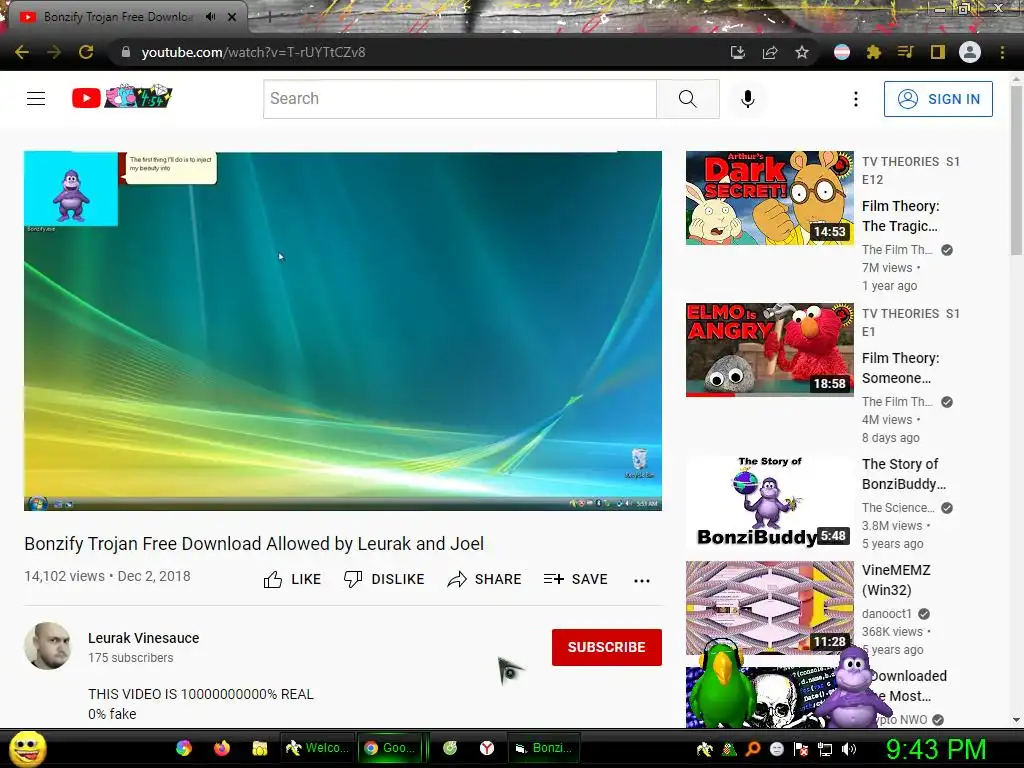Screen dimensions: 1024x768
Task: Open the media controls playlist icon
Action: click(x=906, y=52)
